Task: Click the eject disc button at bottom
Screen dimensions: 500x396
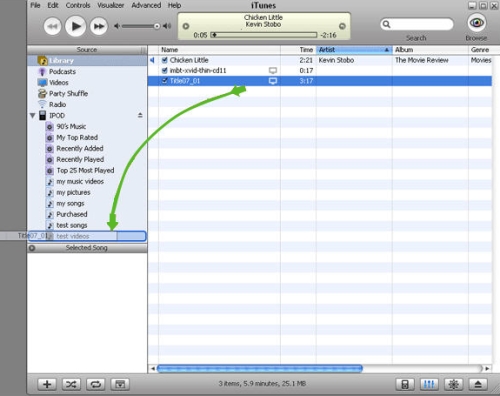Action: tap(478, 384)
